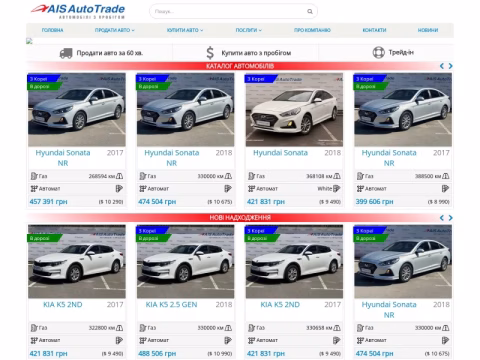Click the dollar price ($ 10 290)

tap(111, 202)
